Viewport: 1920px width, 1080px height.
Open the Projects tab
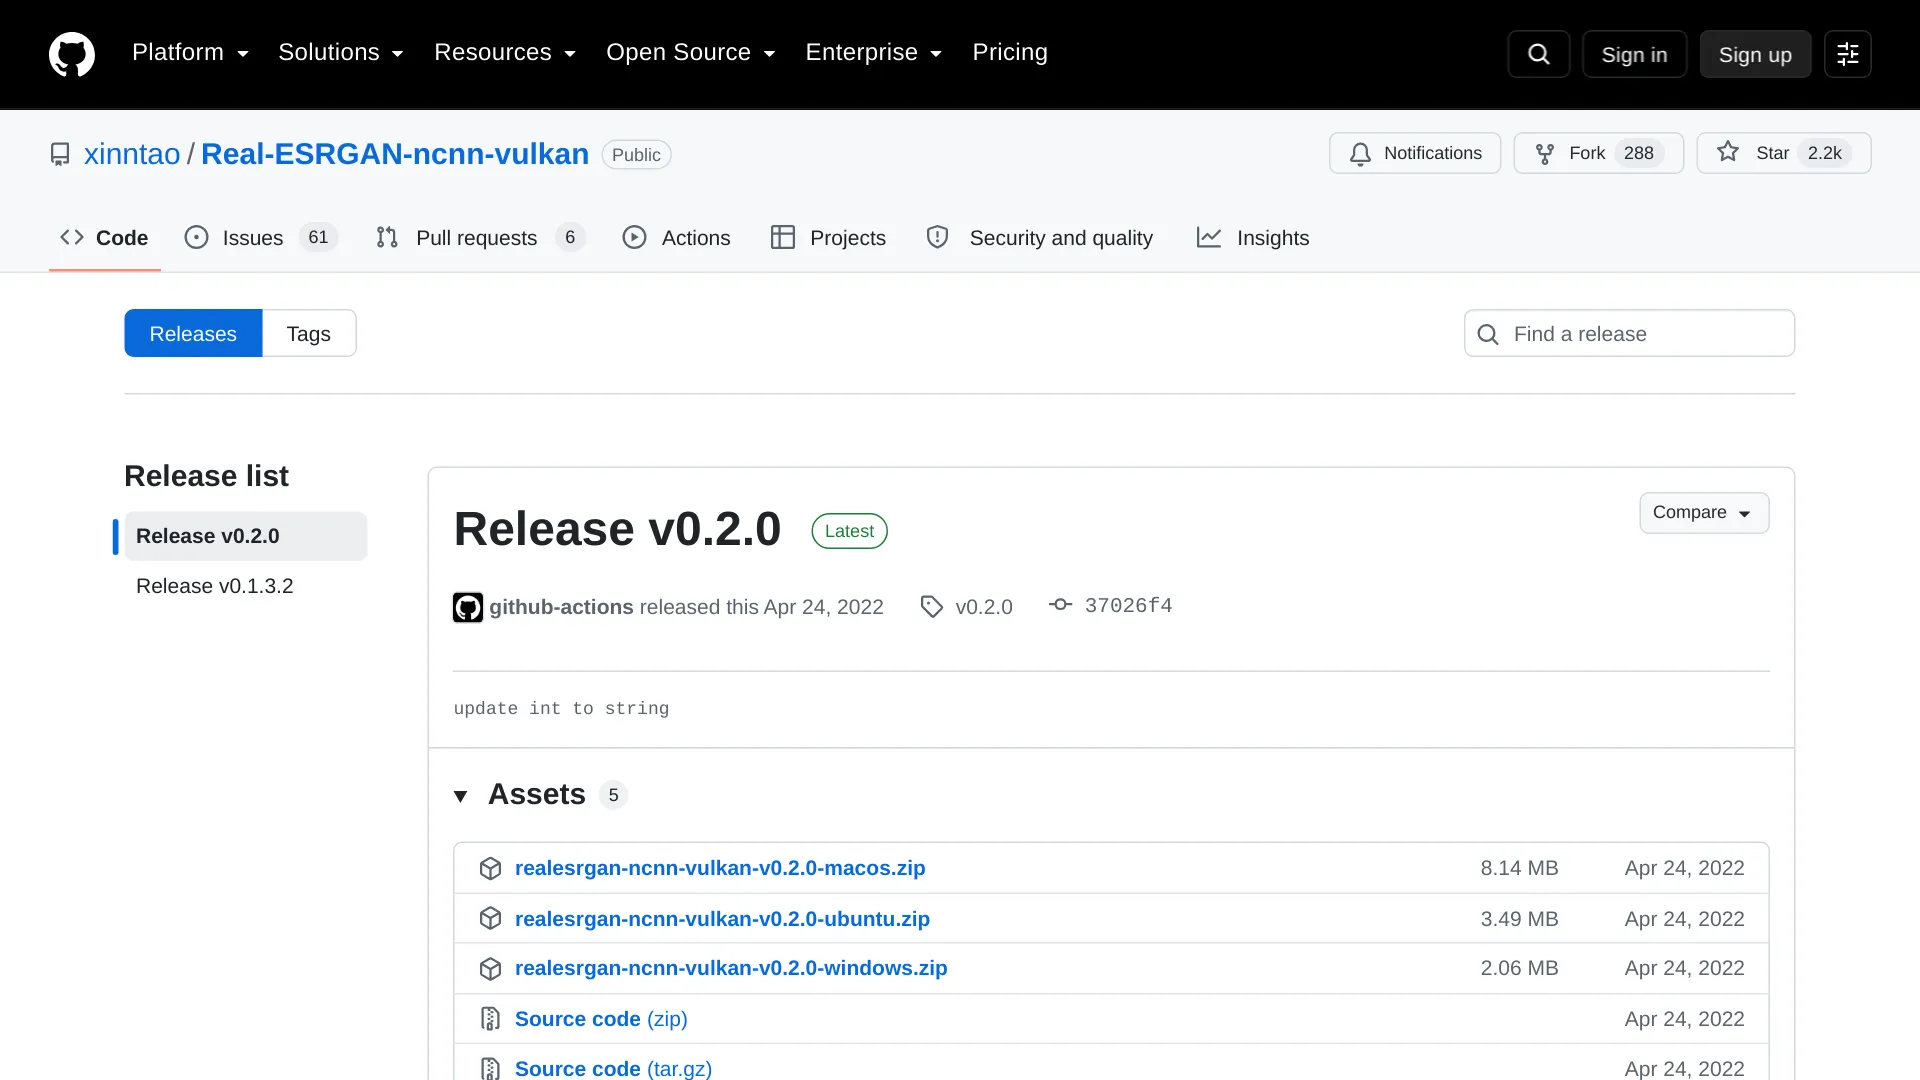(x=829, y=238)
